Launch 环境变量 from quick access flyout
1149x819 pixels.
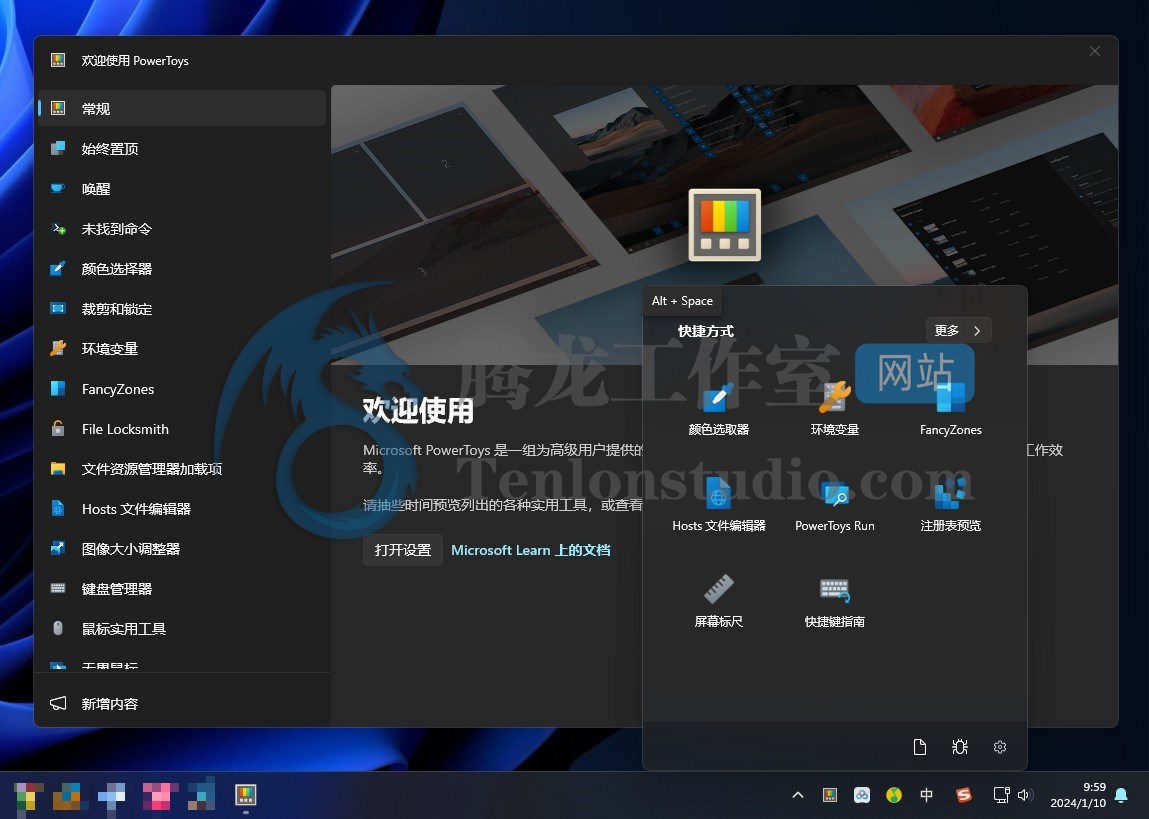(835, 409)
